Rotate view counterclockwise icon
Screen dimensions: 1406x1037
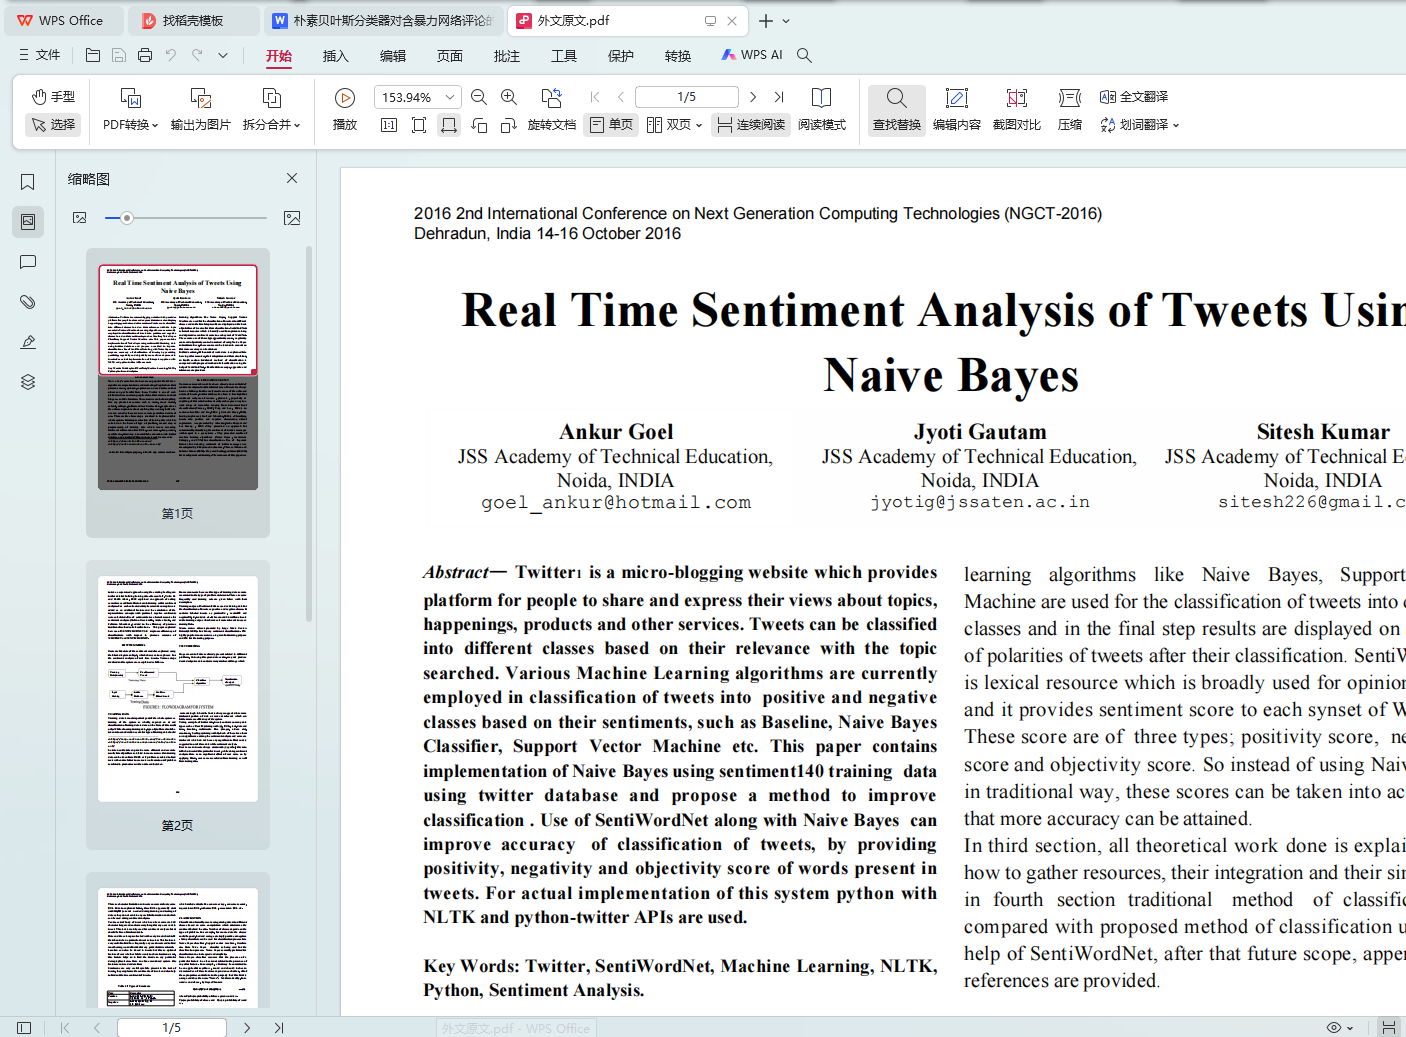pos(479,125)
